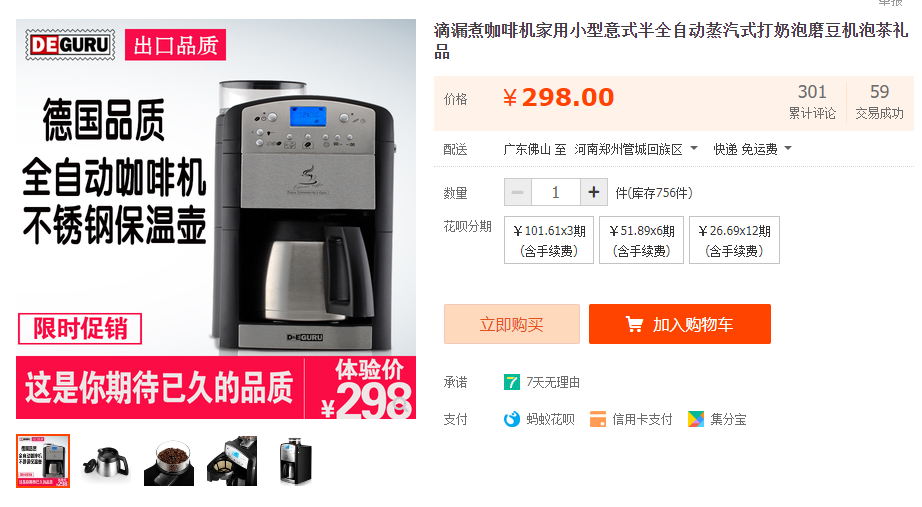Viewport: 922px width, 507px height.
Task: Select the ¥26.69x12期 installment option
Action: [734, 240]
